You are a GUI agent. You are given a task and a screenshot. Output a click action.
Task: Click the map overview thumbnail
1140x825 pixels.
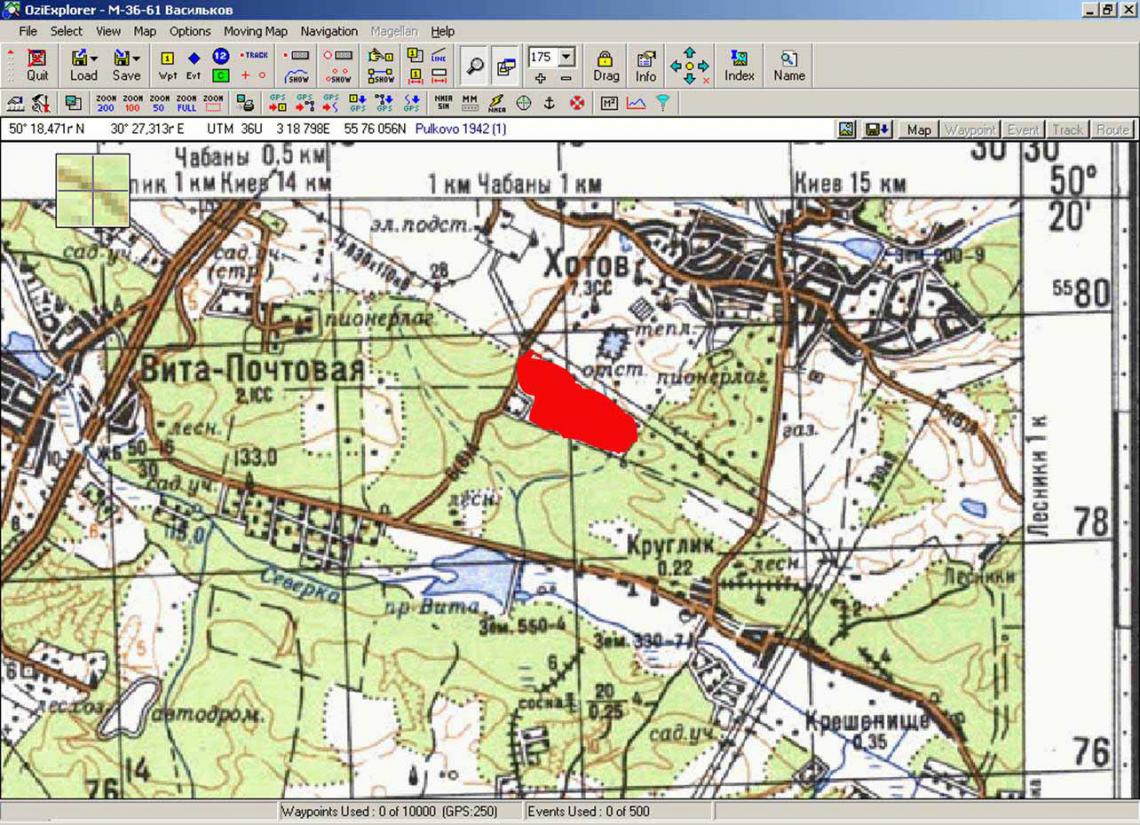point(93,190)
